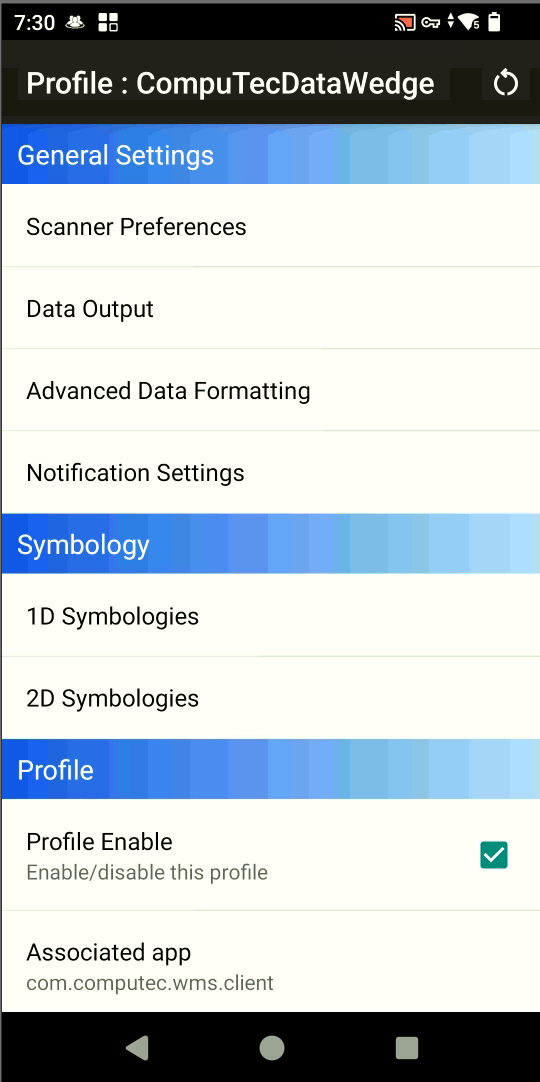The height and width of the screenshot is (1082, 540).
Task: Tap the 7:30 clock in status bar
Action: click(x=34, y=23)
